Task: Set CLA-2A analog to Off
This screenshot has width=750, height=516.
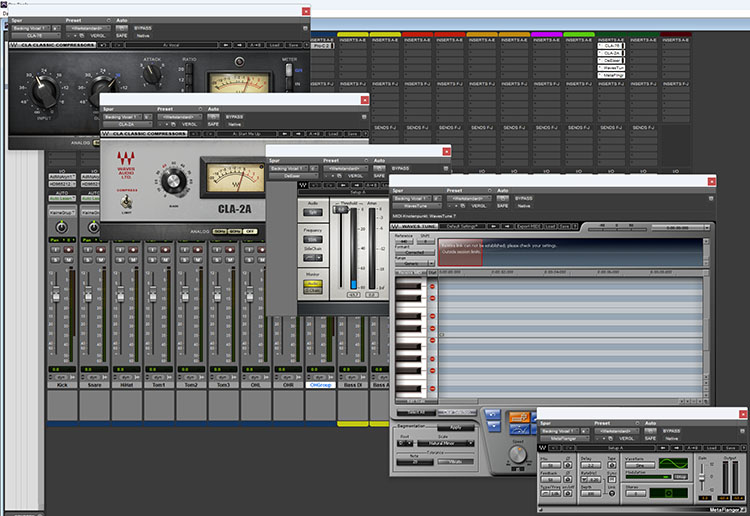Action: click(x=250, y=231)
